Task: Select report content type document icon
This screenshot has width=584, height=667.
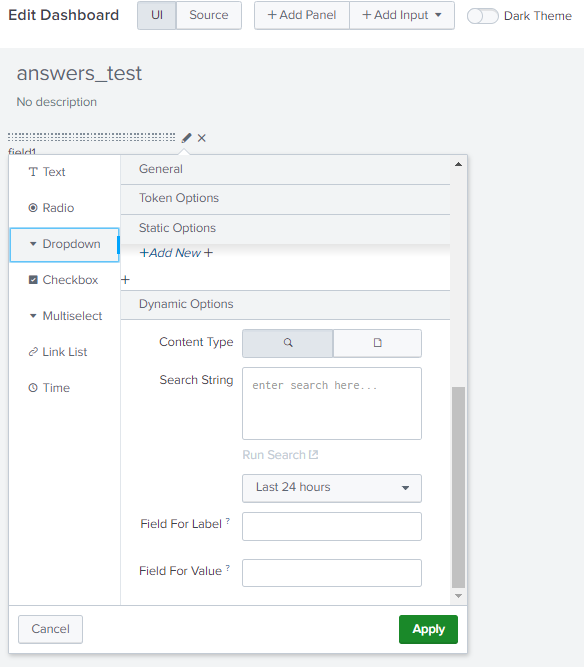Action: [377, 343]
